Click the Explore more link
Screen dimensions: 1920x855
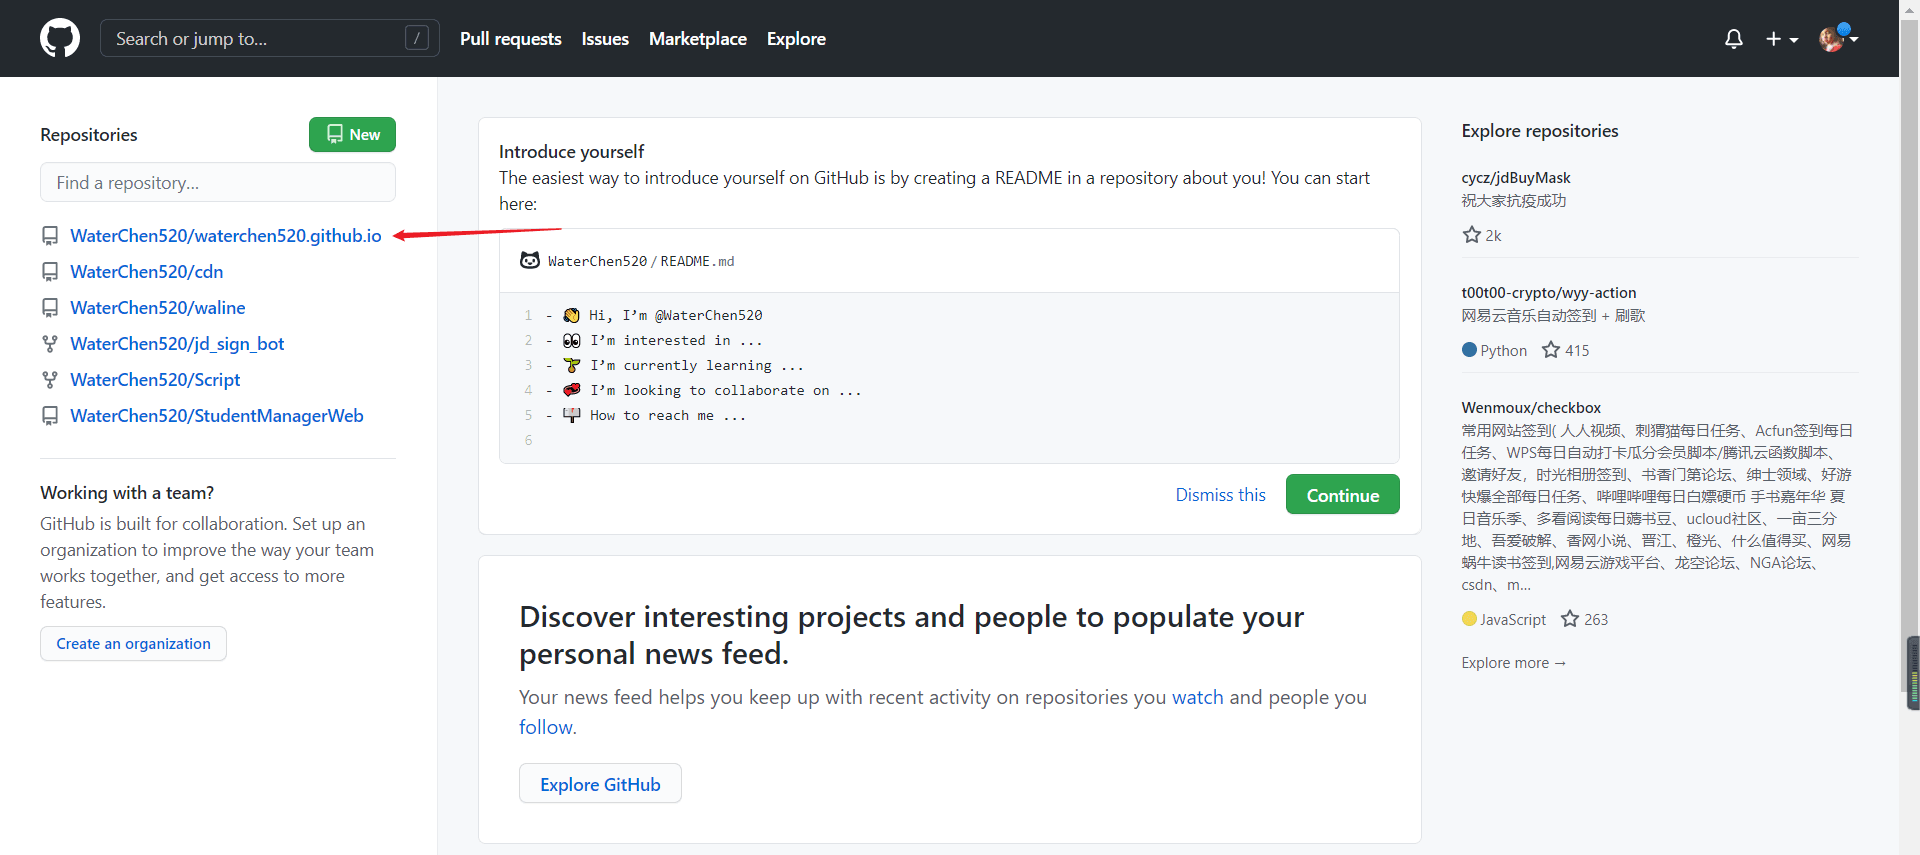click(x=1513, y=663)
